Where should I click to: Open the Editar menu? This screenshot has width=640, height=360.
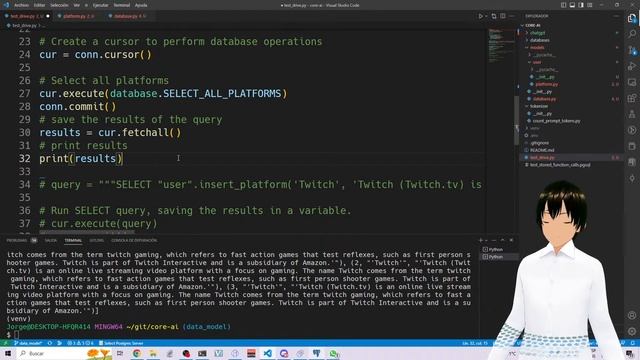point(39,5)
